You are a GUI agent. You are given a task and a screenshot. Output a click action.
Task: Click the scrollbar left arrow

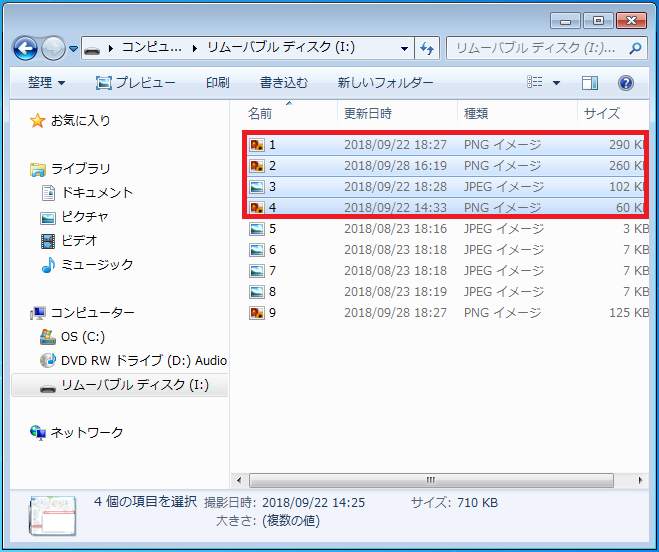point(239,480)
